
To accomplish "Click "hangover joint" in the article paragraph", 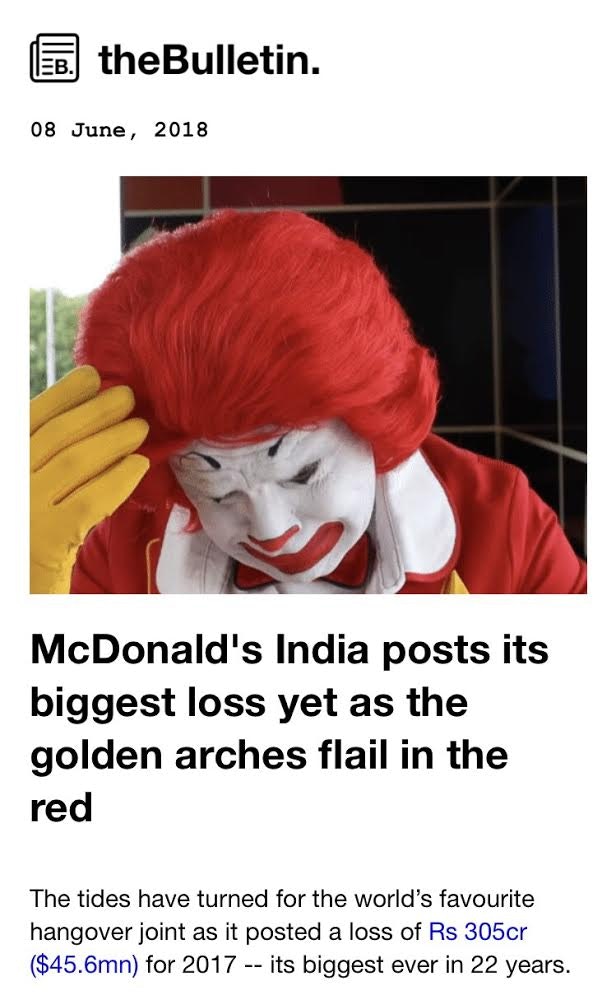I will [107, 932].
